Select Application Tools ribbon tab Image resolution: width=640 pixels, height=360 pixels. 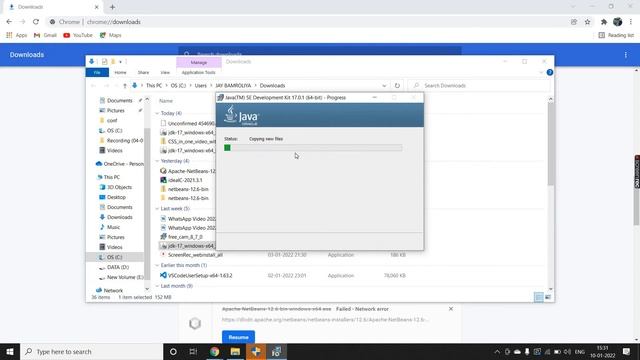pos(198,73)
